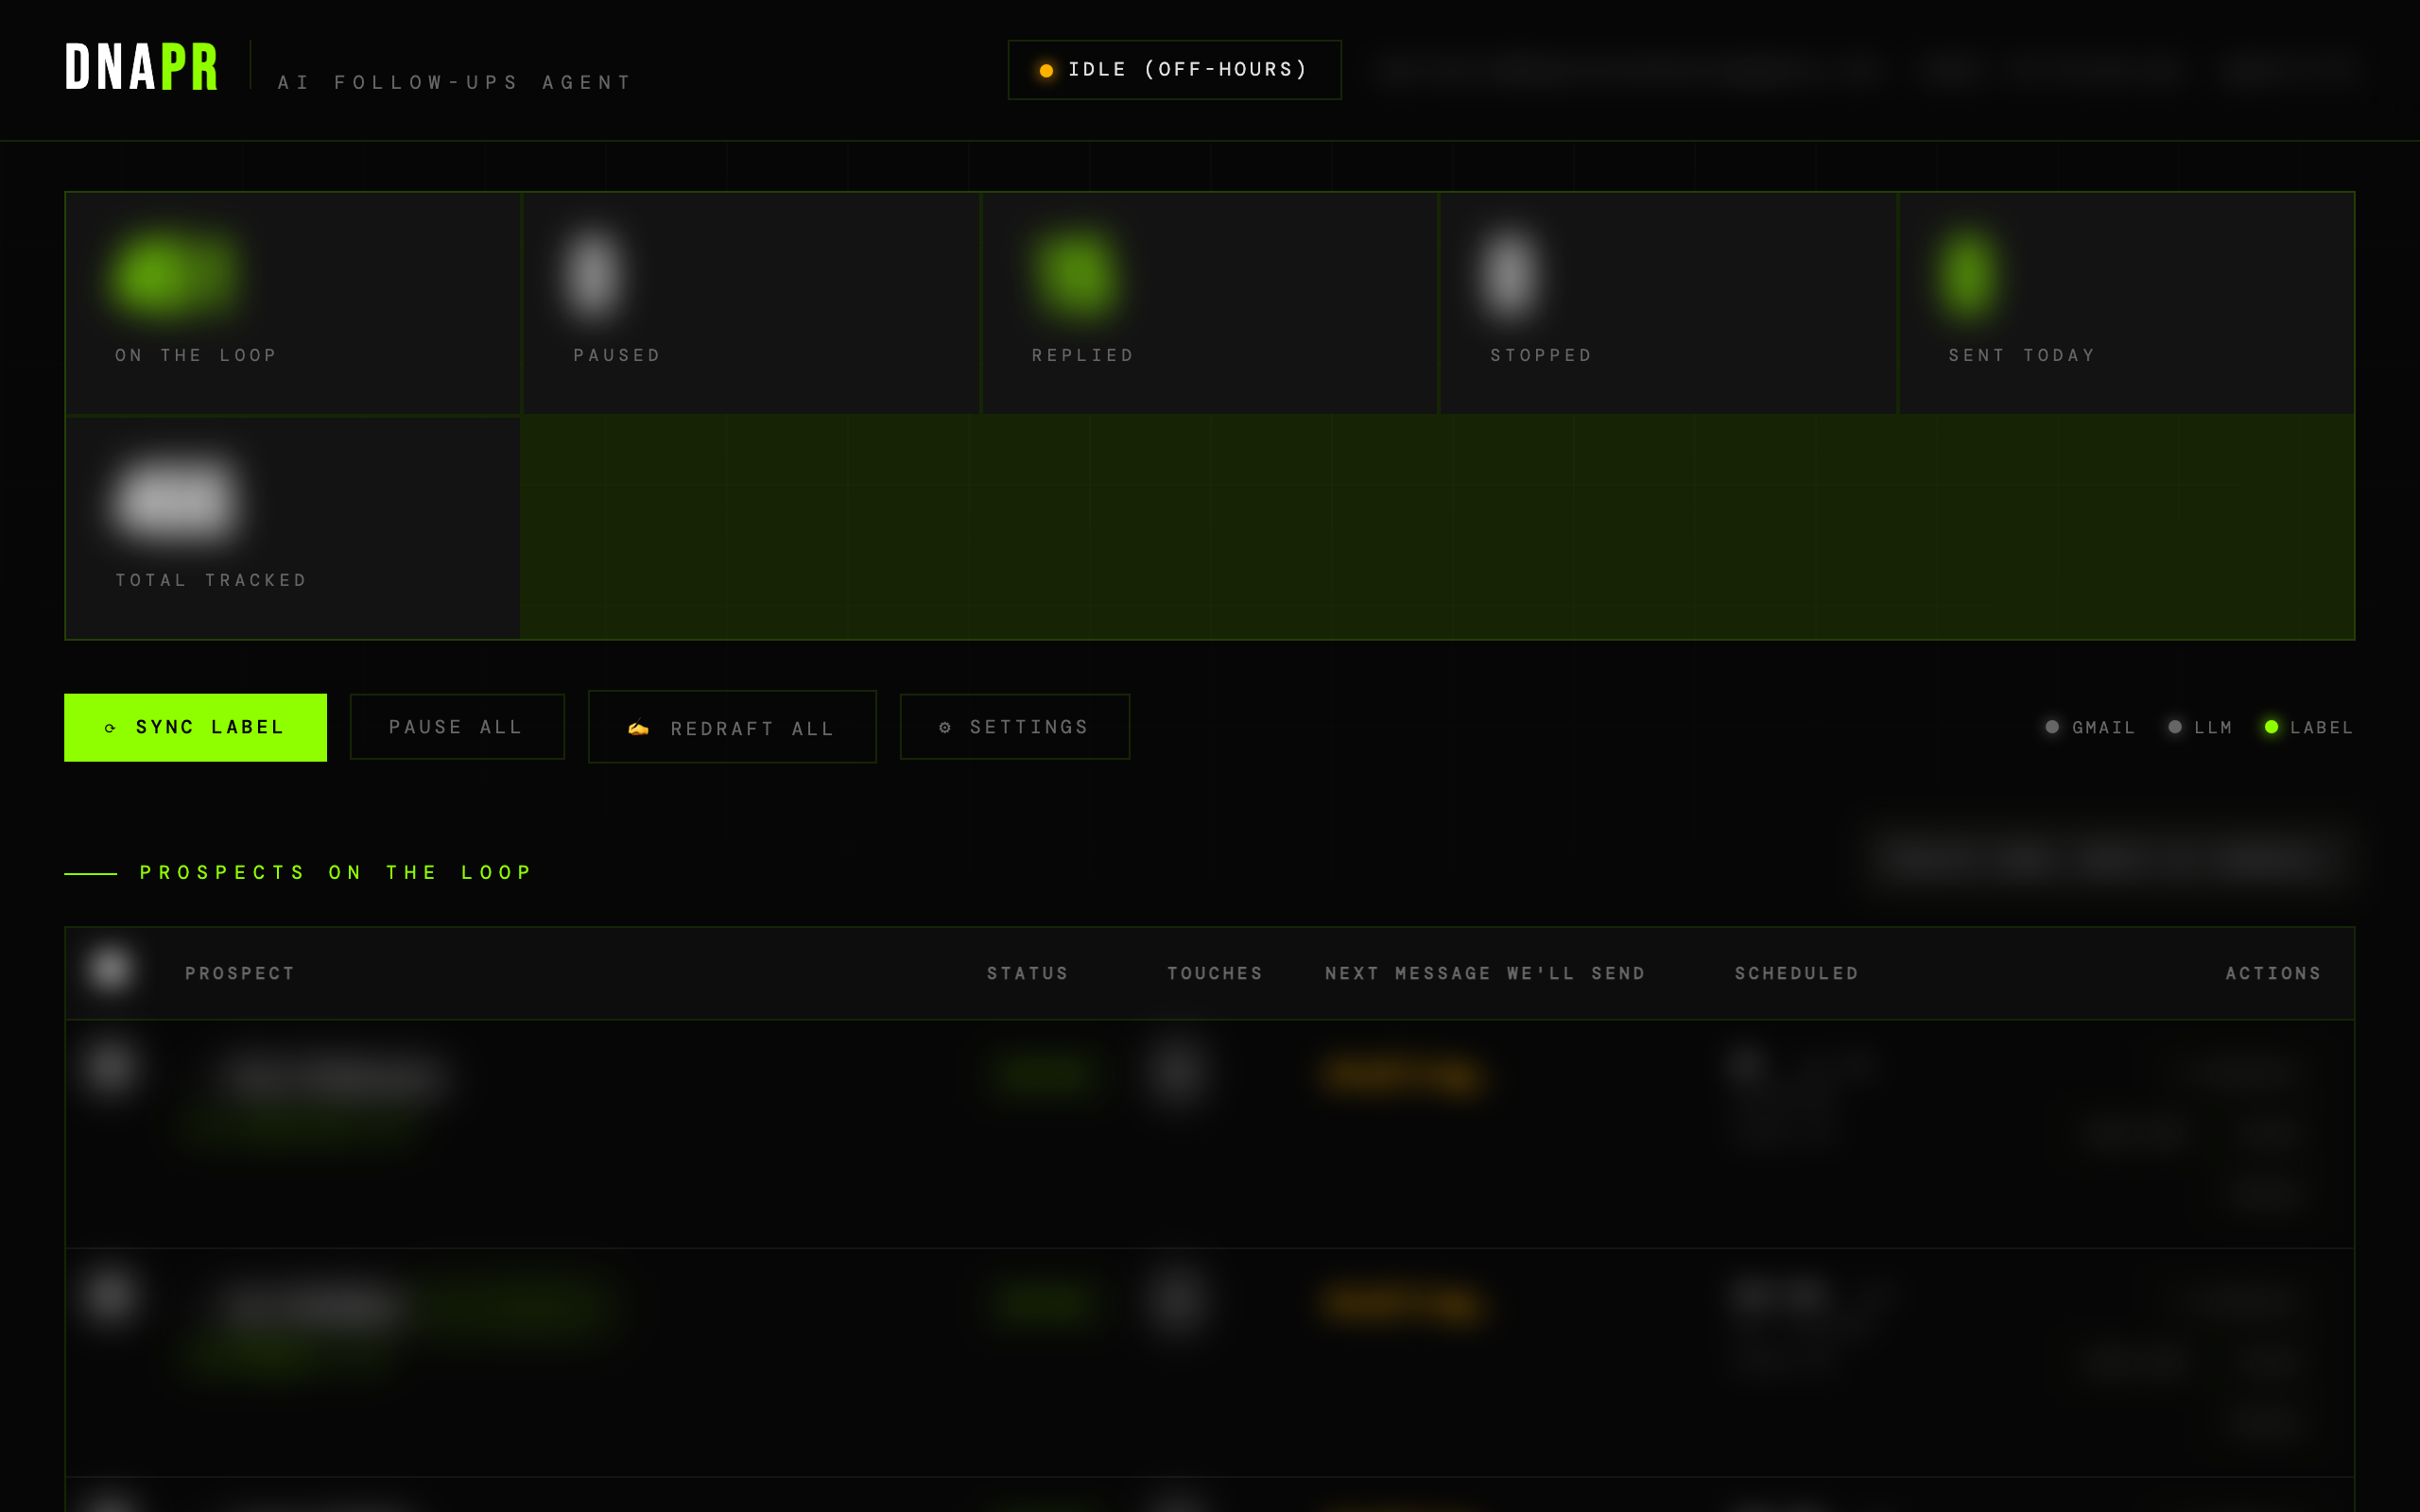Image resolution: width=2420 pixels, height=1512 pixels.
Task: Click the AI Follow-Ups Agent subtitle
Action: coord(455,82)
